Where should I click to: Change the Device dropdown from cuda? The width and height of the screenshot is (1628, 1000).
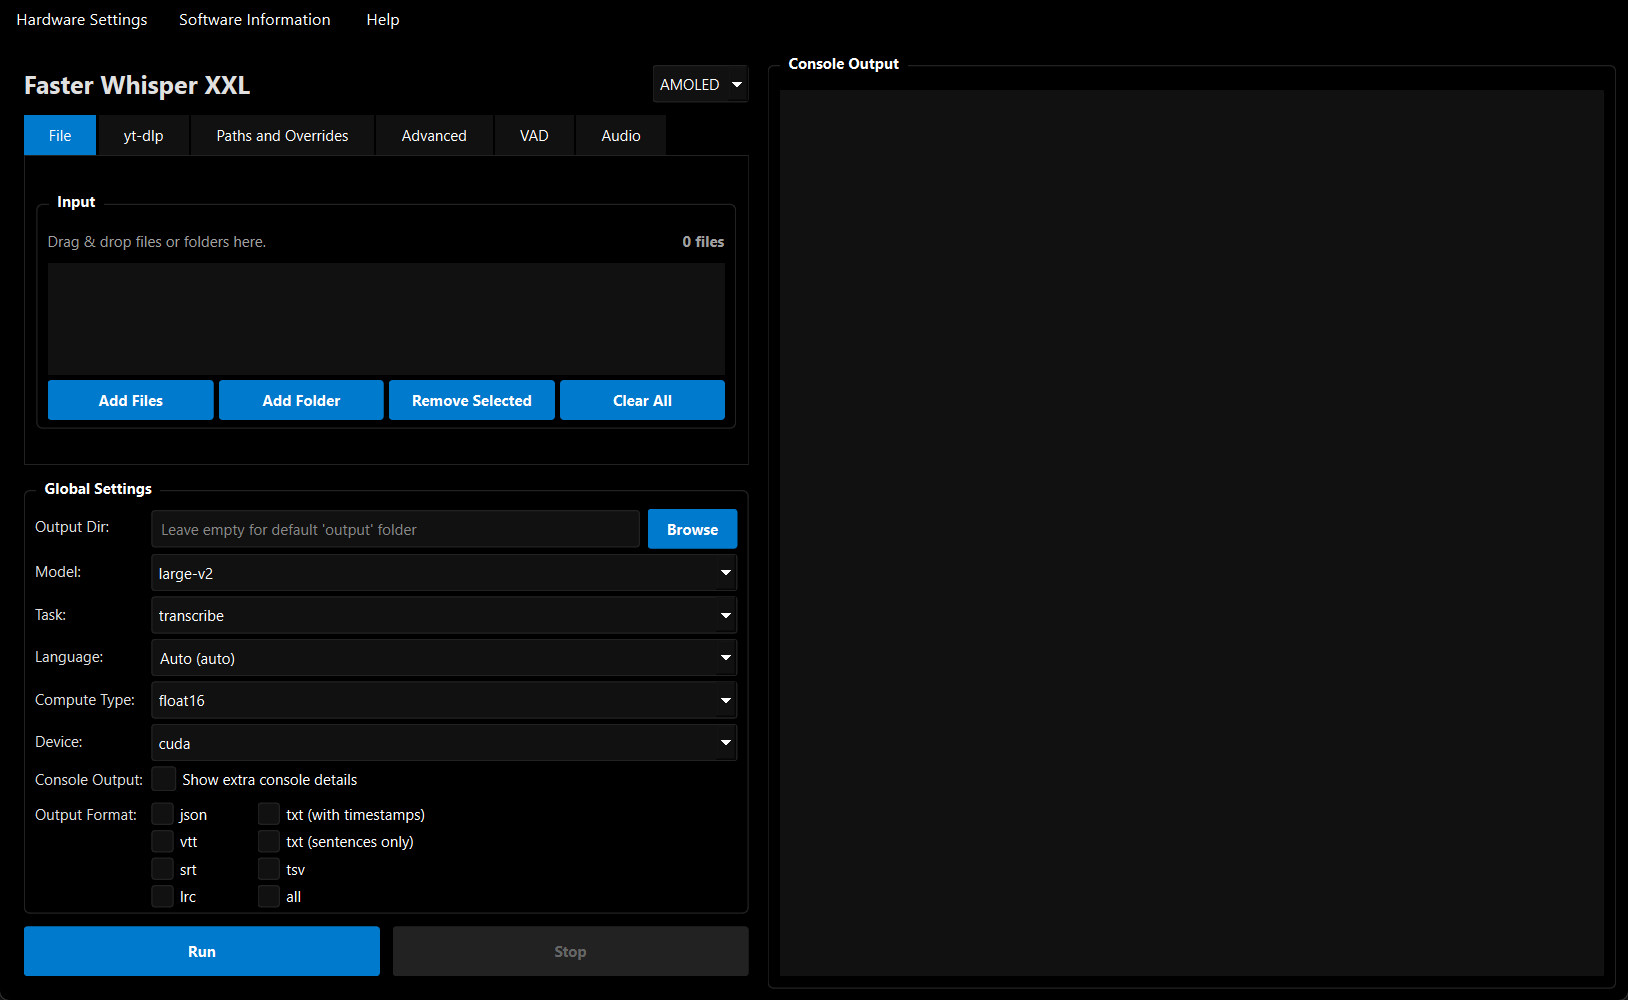click(x=443, y=743)
